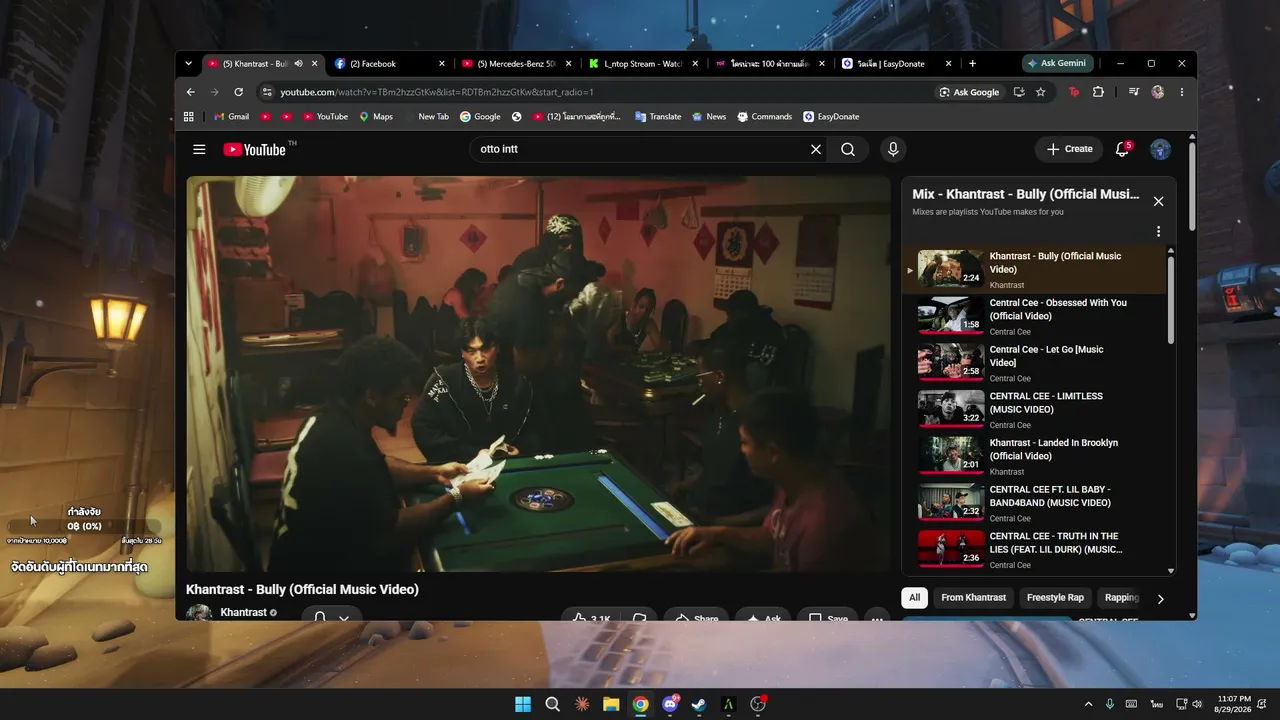Show hidden system tray icons
Screen dimensions: 1280x720
click(x=1089, y=704)
